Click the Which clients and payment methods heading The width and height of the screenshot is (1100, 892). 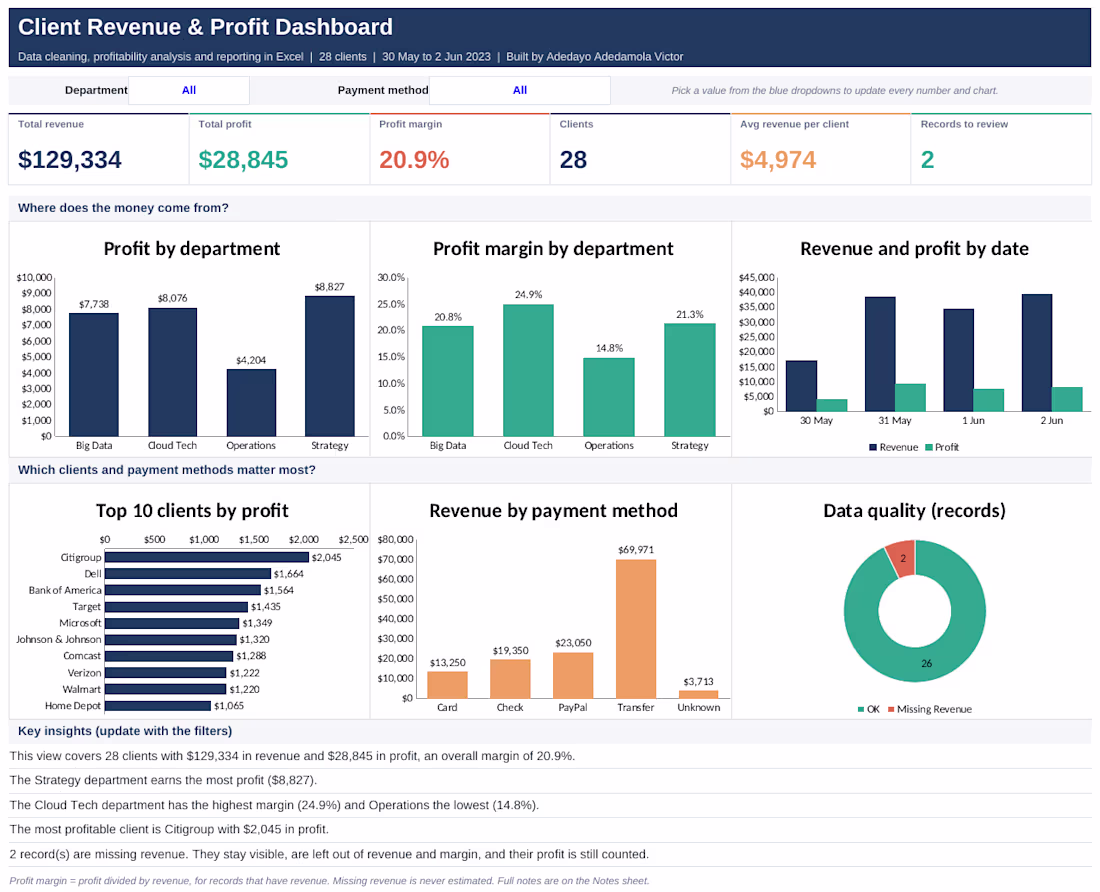coord(166,470)
